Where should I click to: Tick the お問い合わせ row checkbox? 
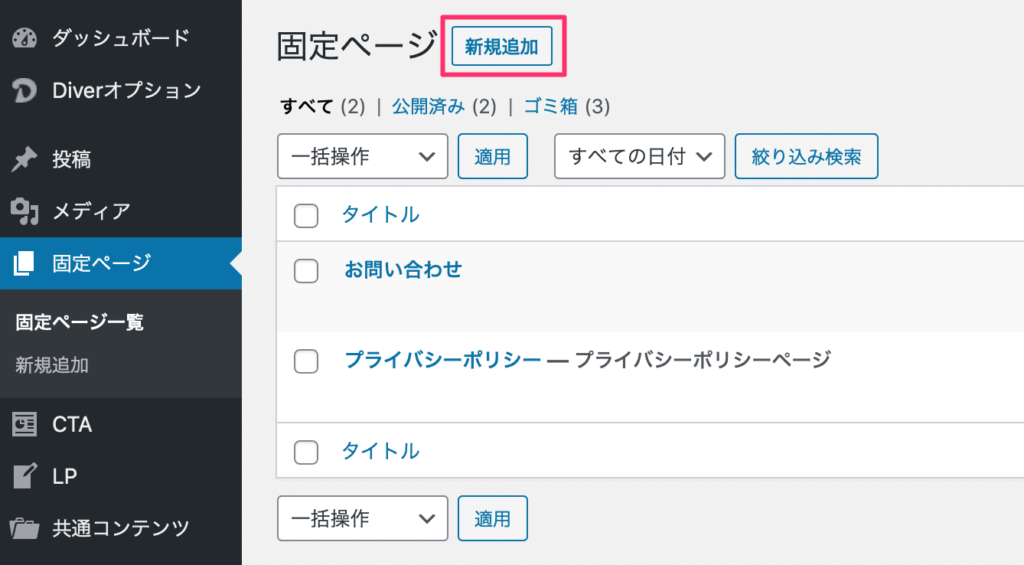click(x=307, y=271)
